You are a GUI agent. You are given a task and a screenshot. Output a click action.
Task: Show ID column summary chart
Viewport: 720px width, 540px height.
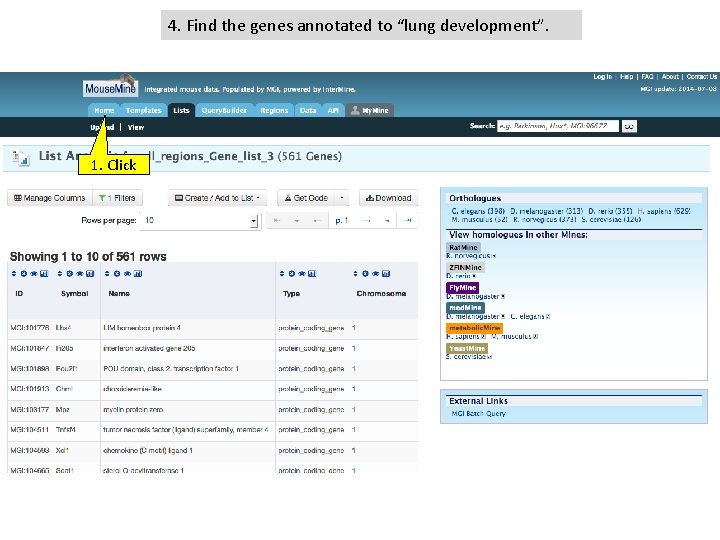tap(44, 274)
